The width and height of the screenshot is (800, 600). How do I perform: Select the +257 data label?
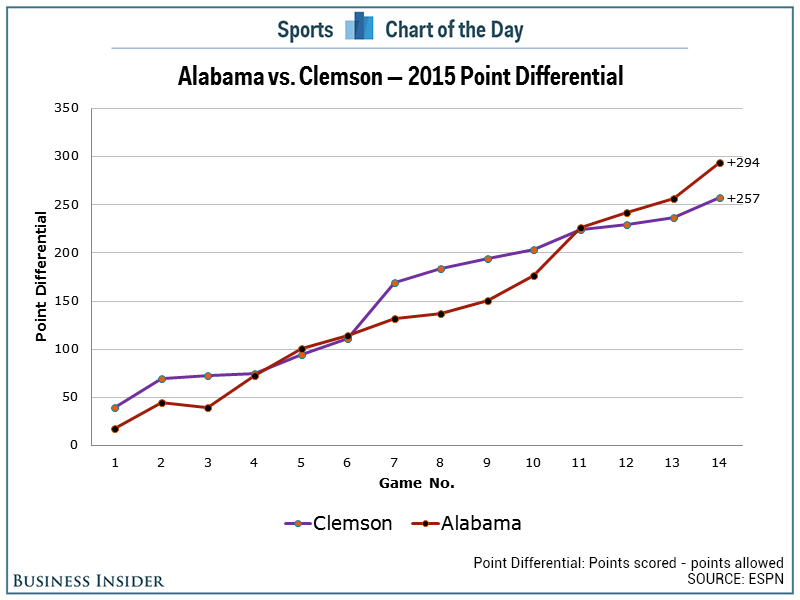coord(744,199)
